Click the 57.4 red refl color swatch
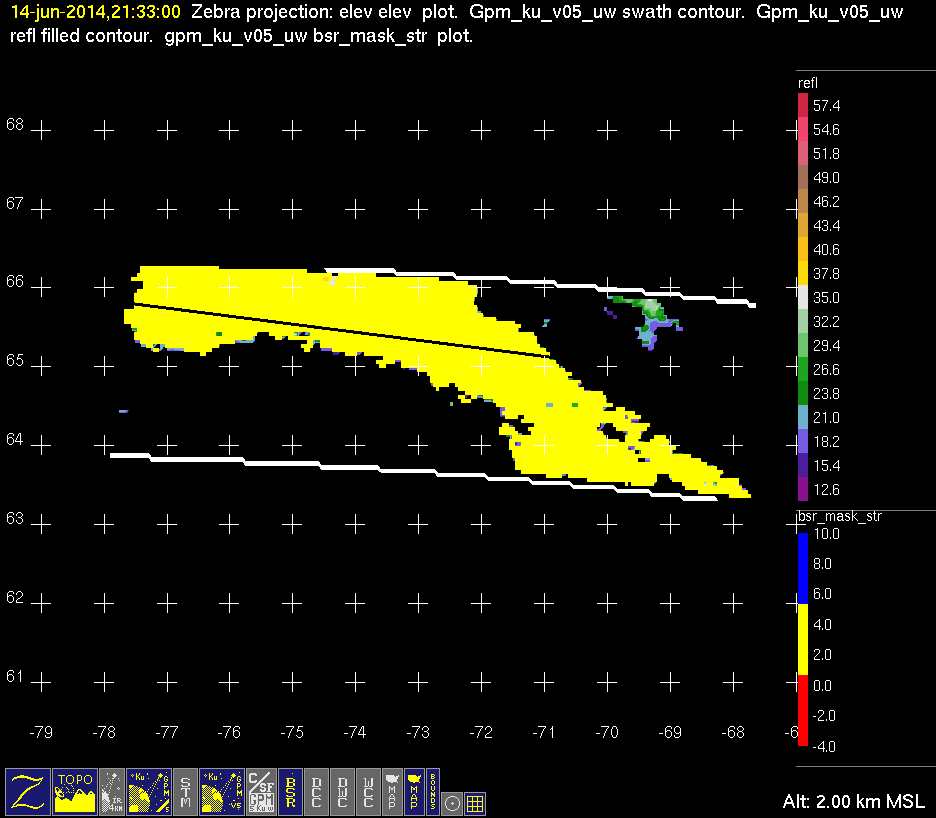The image size is (936, 818). pyautogui.click(x=802, y=105)
